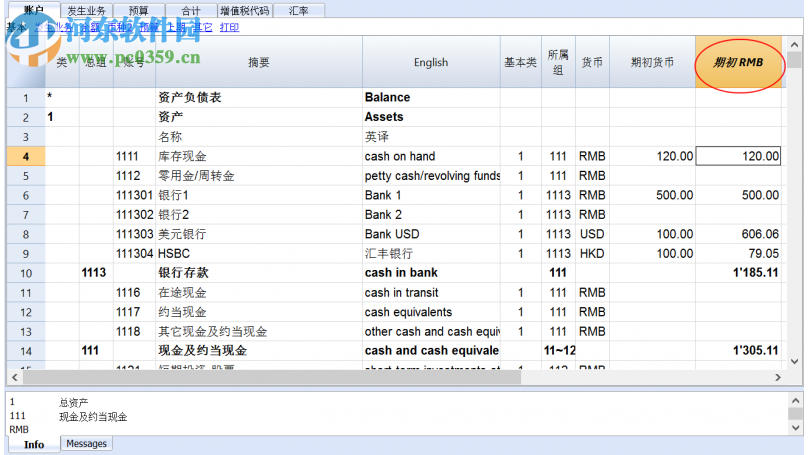This screenshot has width=808, height=455.
Task: Click the English column header
Action: point(431,62)
